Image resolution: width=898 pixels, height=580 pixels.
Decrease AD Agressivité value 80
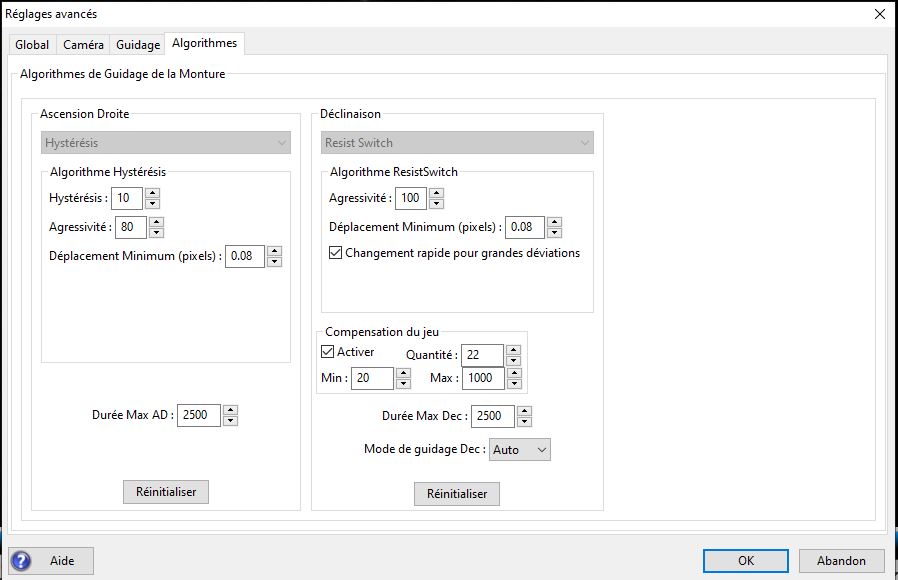[156, 232]
